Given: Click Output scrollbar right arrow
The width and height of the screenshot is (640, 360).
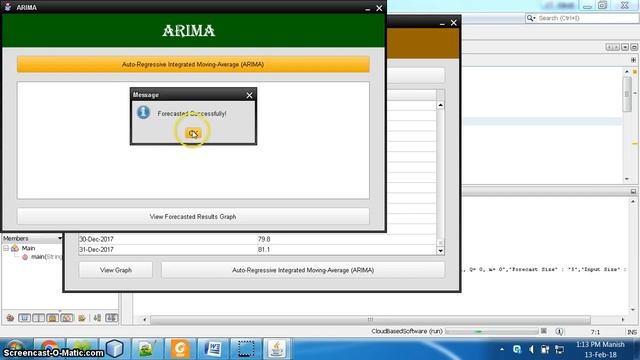Looking at the screenshot, I should tap(622, 320).
